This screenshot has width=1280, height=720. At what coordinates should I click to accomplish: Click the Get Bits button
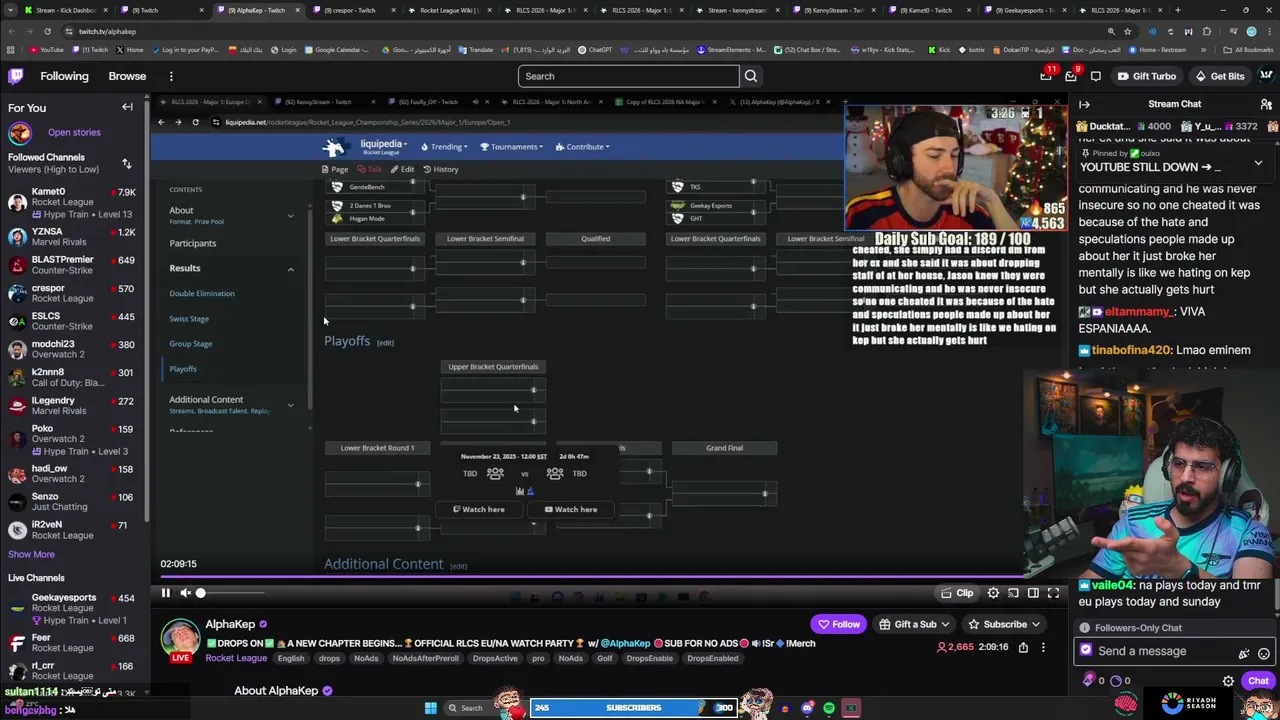(1220, 76)
